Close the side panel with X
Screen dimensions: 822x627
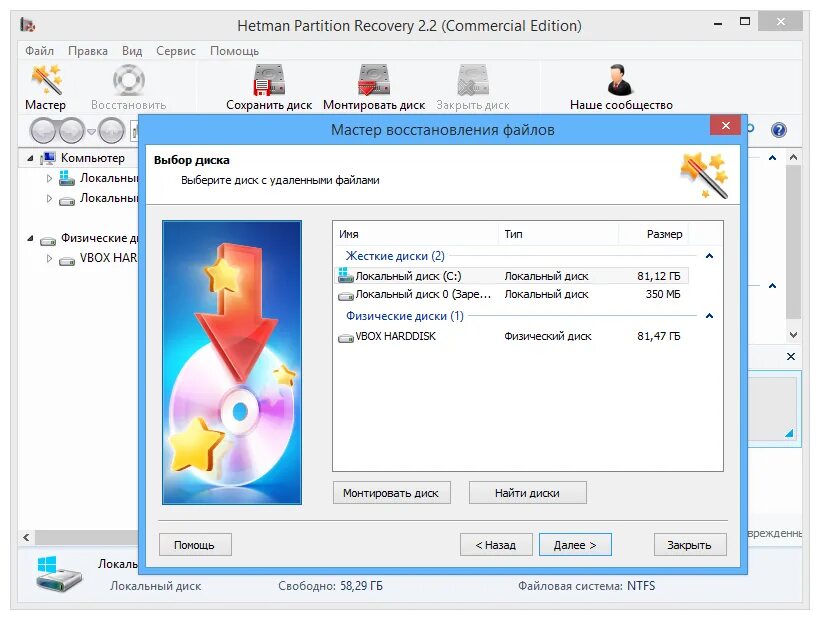click(x=791, y=356)
